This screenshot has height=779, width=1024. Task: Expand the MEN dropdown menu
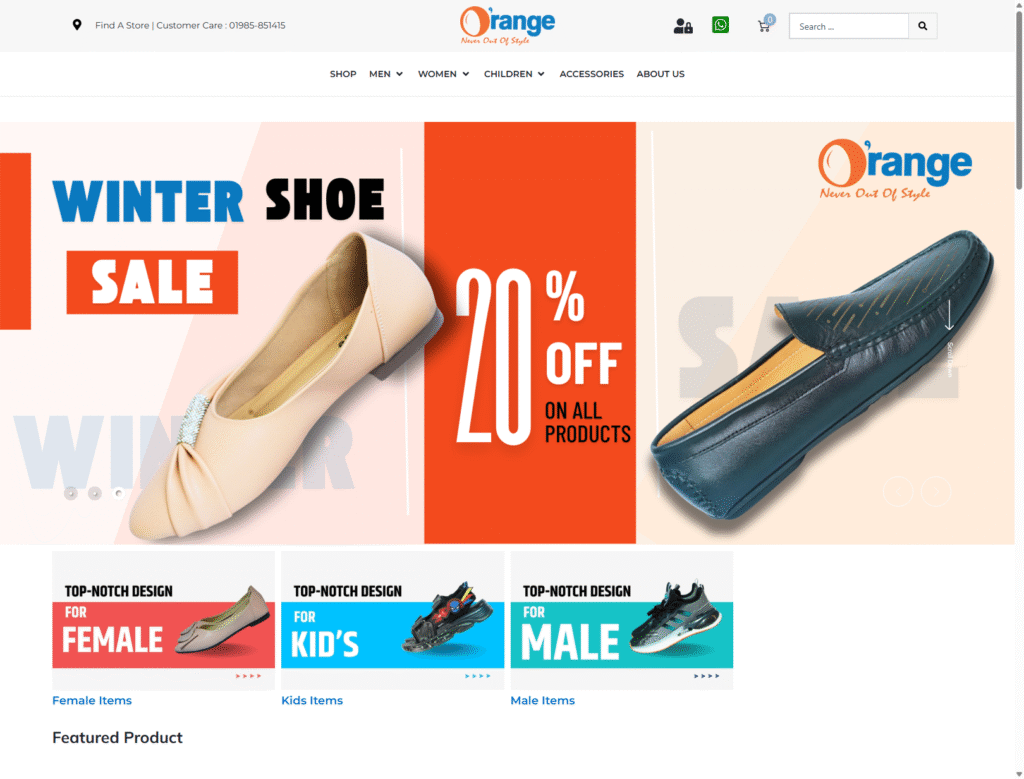pyautogui.click(x=386, y=74)
